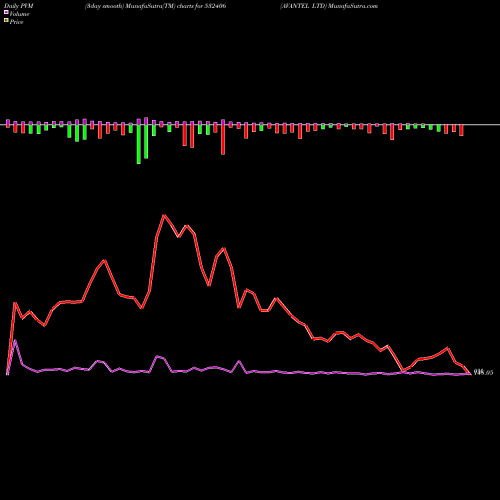Screen dimensions: 500x500
Task: Click the 'Volume' legend label
Action: [19, 14]
